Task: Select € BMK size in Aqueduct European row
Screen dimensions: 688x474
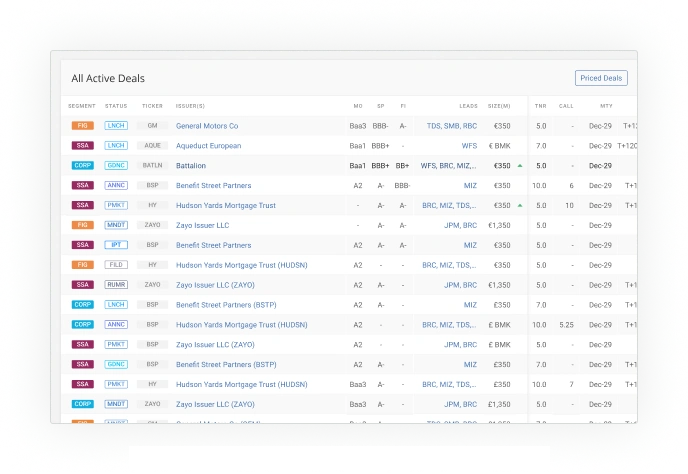Action: coord(499,146)
